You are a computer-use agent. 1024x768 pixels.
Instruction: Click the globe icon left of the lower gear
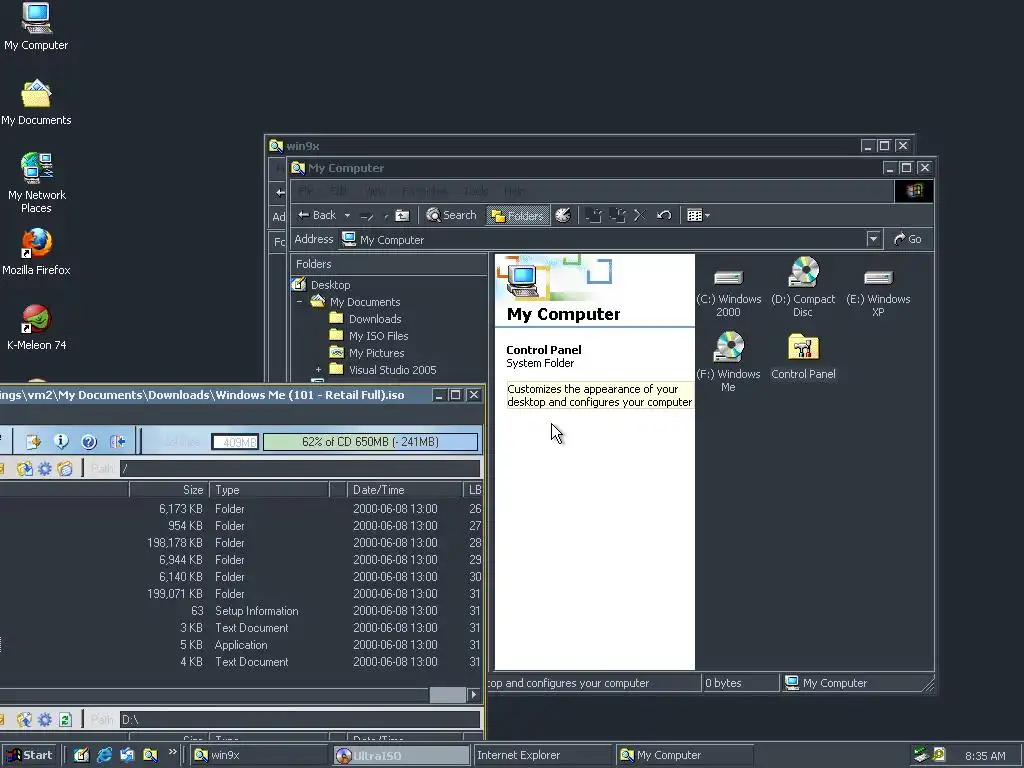point(24,720)
